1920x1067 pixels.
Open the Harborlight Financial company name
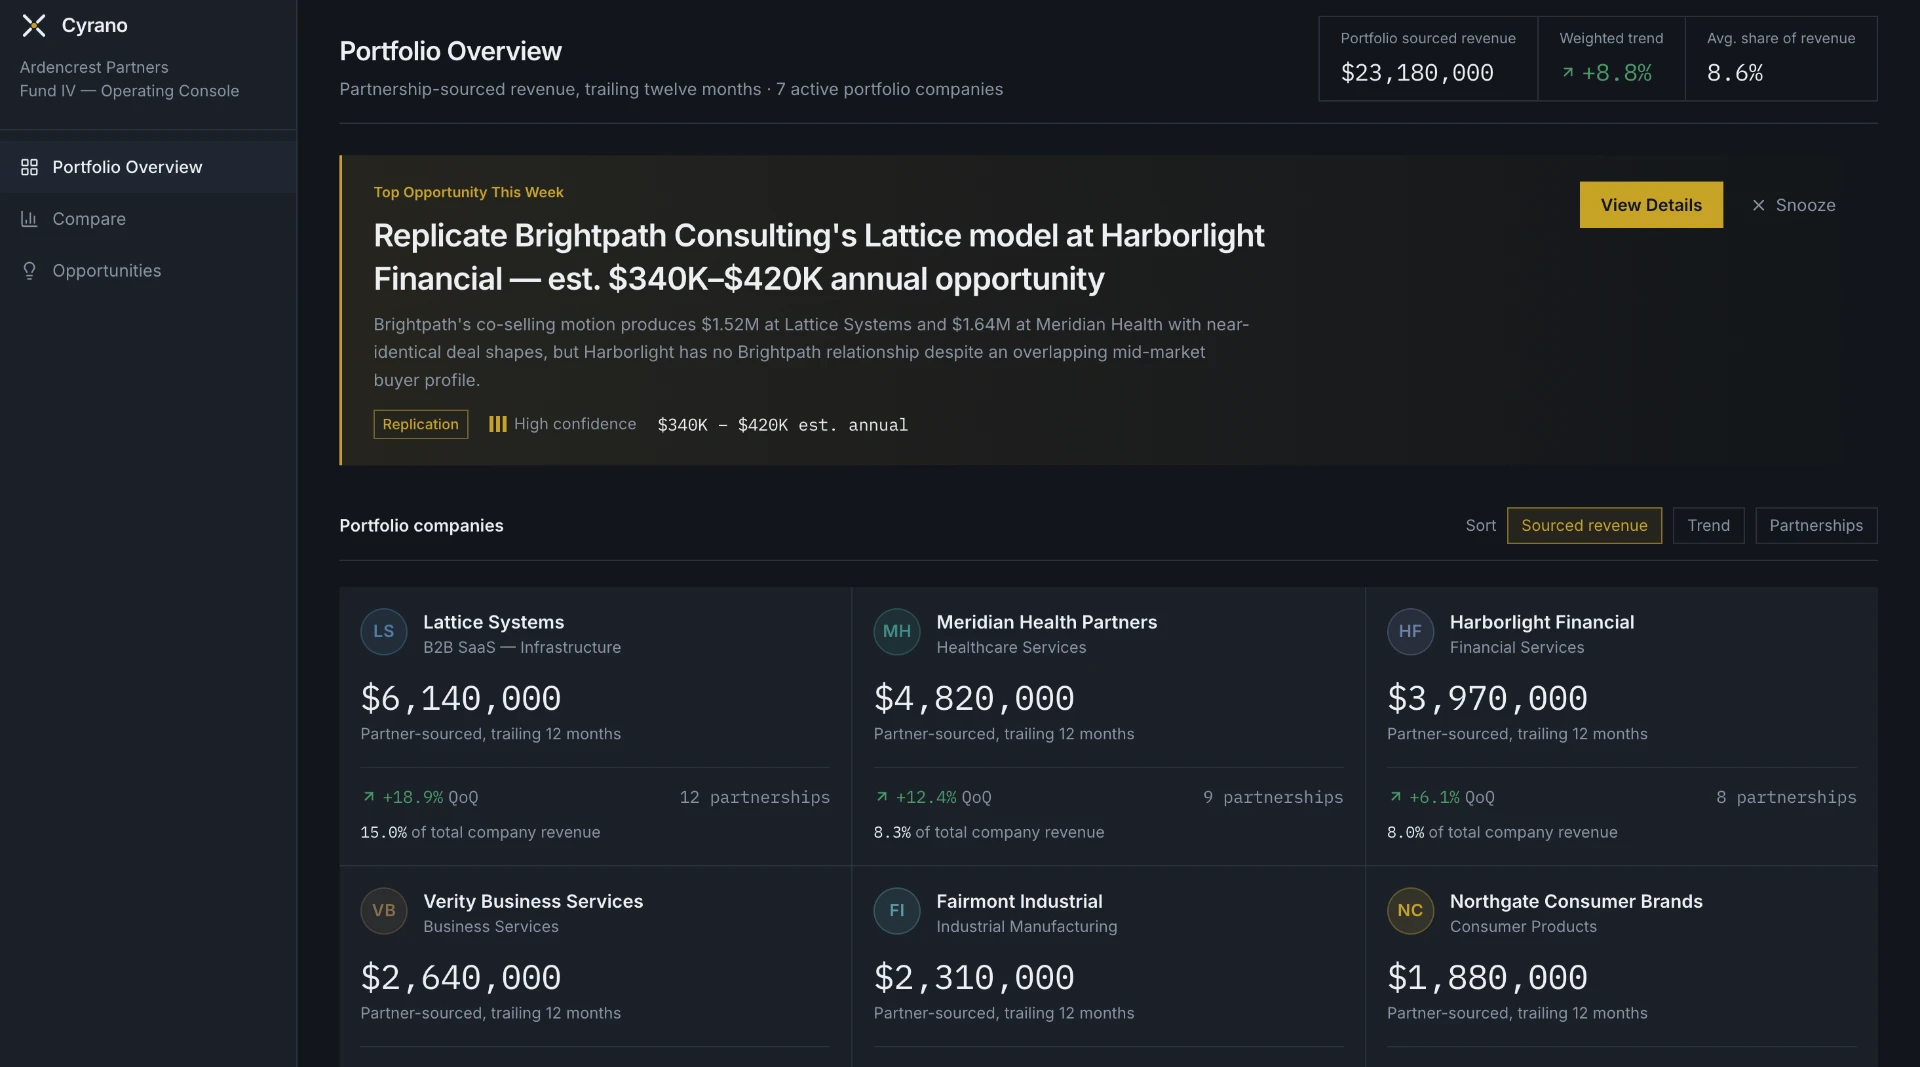1541,622
